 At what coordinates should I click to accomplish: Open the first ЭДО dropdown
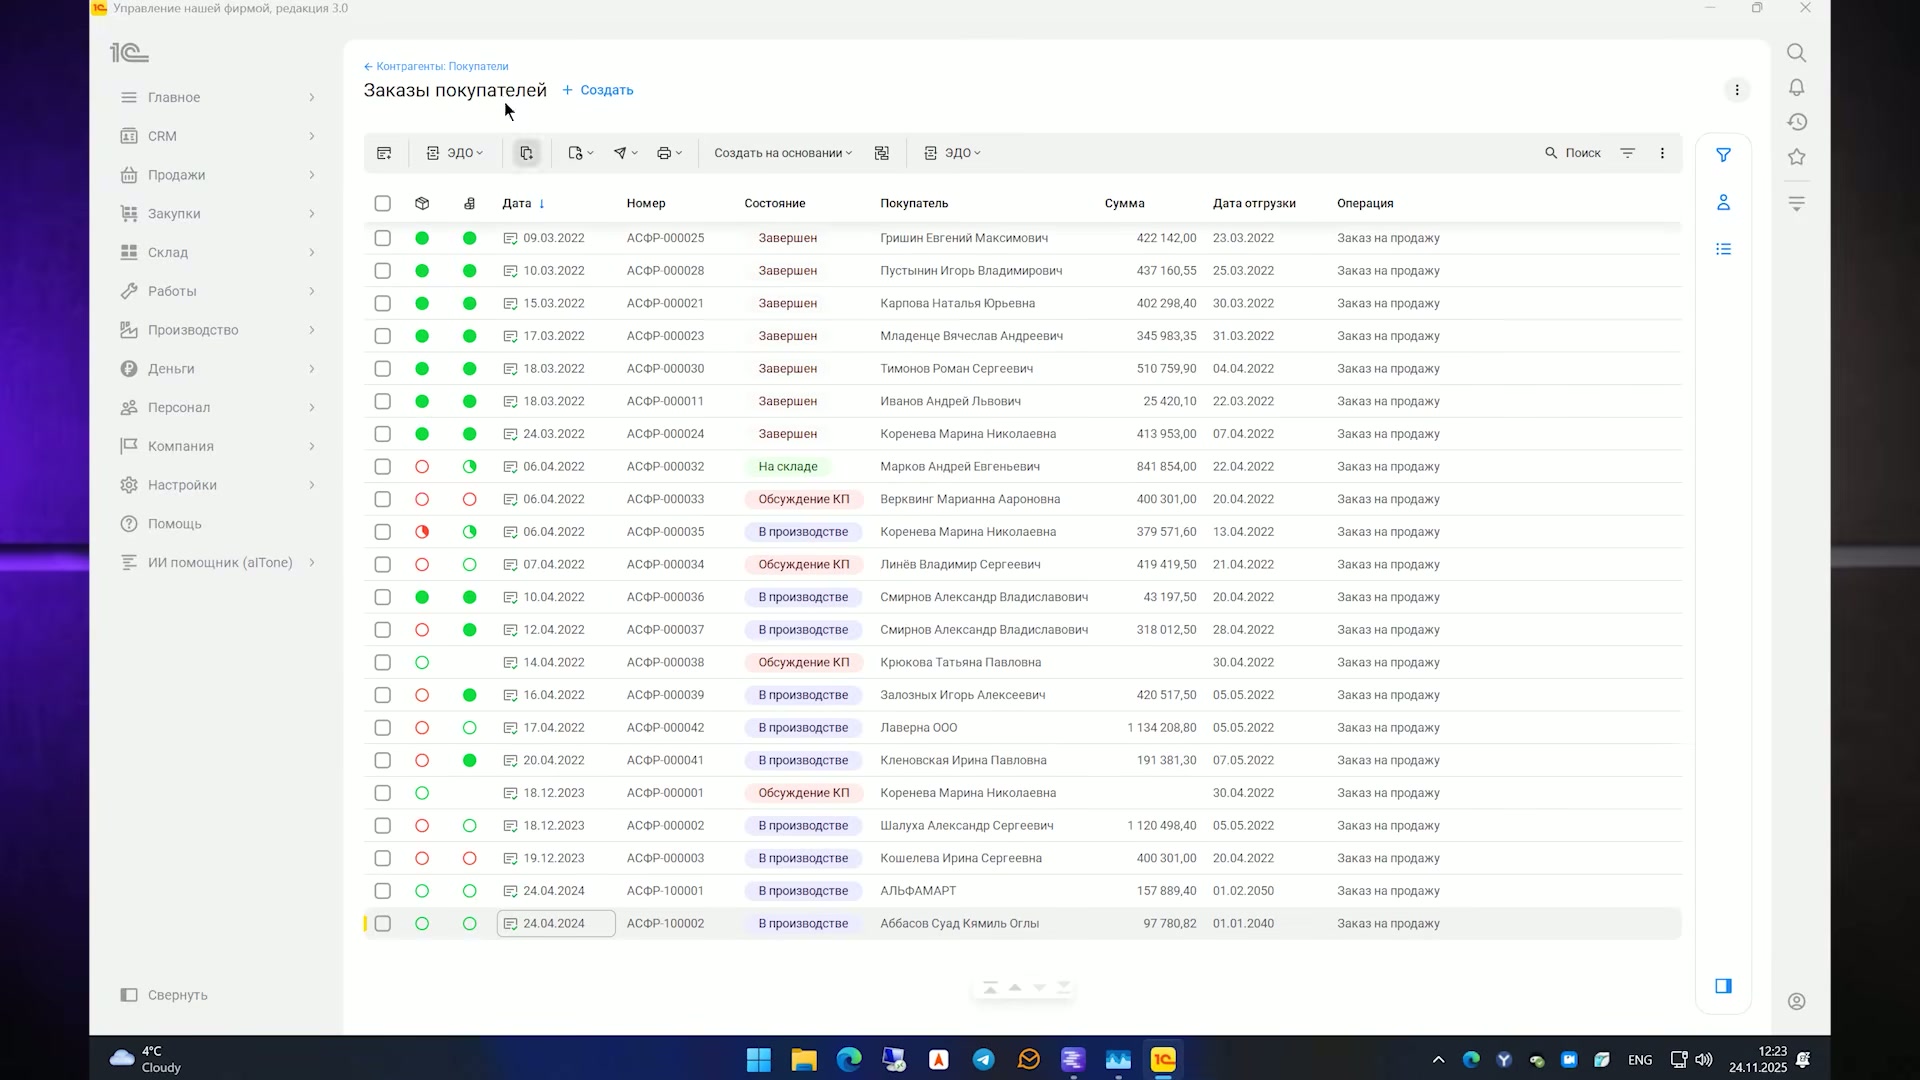click(455, 153)
